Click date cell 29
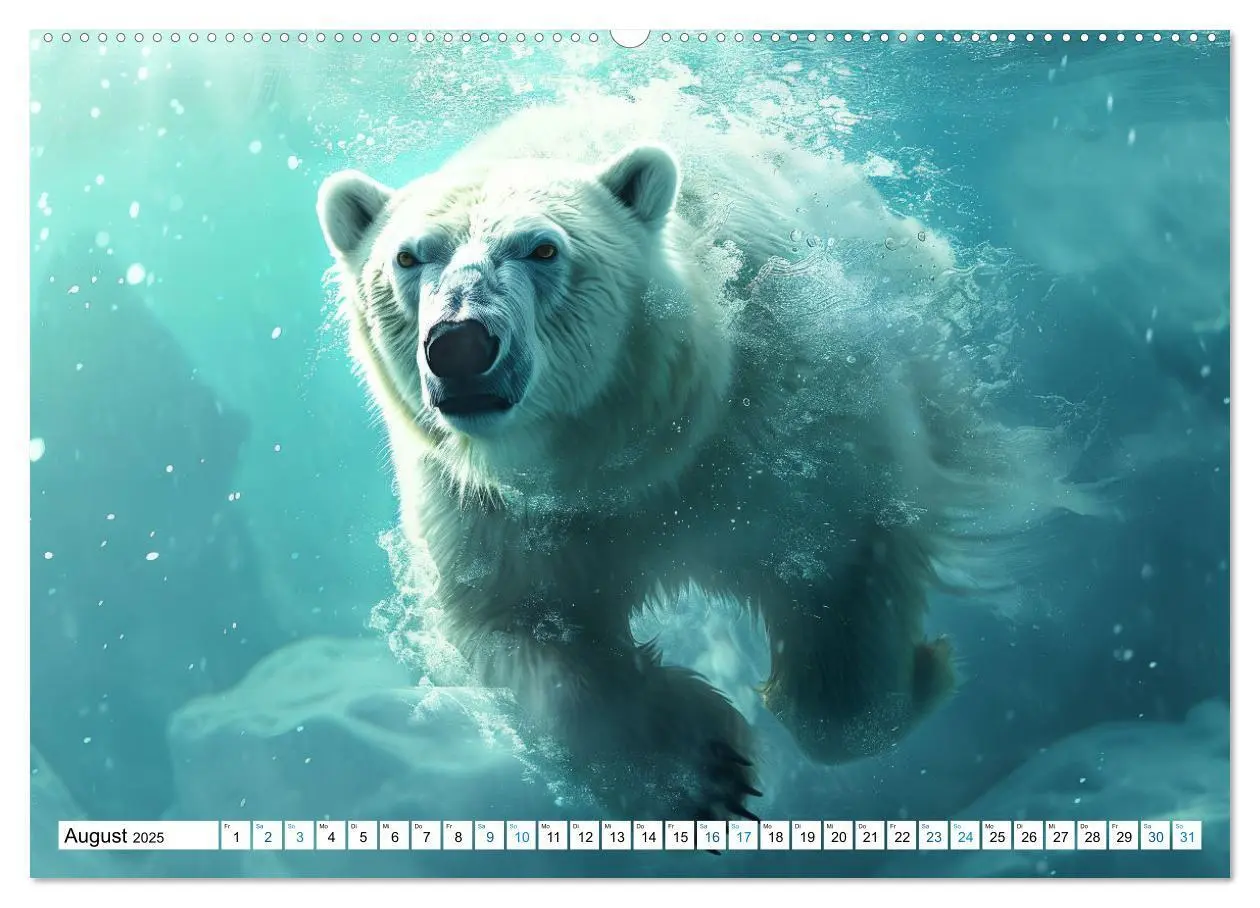Screen dimensions: 1260x908 pos(1124,836)
